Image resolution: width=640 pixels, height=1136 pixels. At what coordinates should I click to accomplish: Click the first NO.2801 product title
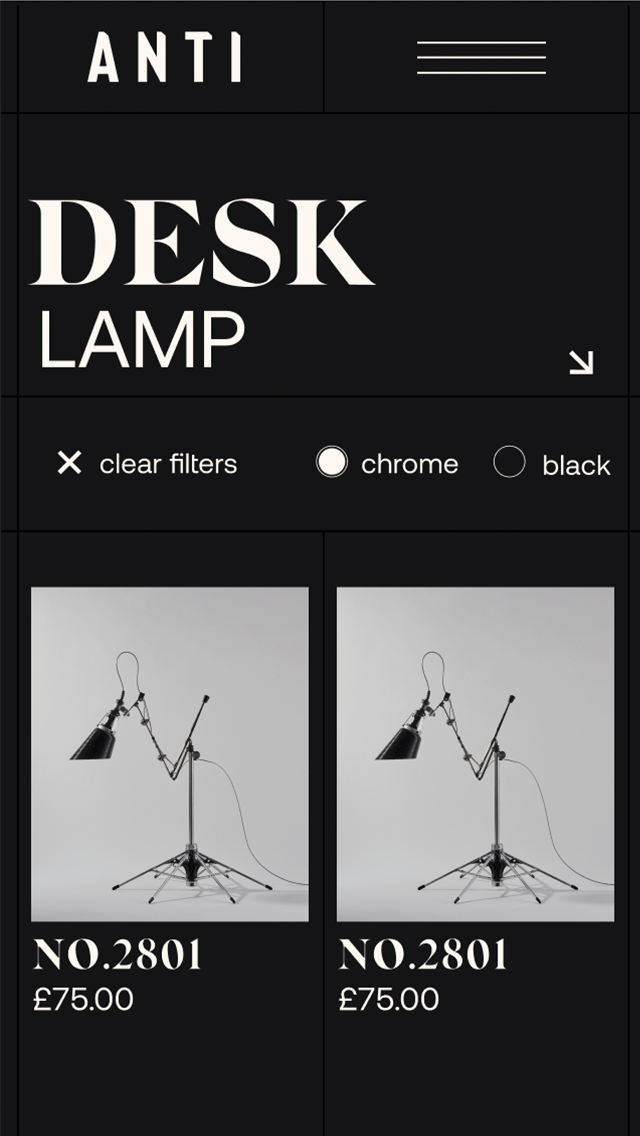click(x=117, y=955)
